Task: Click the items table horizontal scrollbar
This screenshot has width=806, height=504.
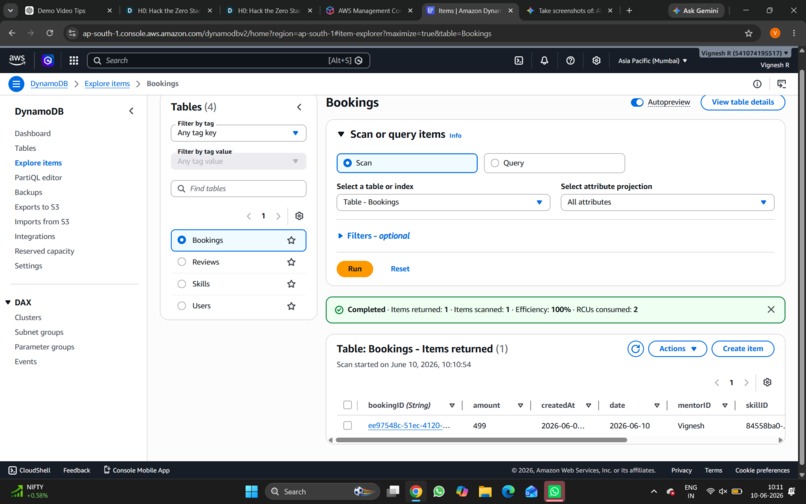Action: tap(481, 440)
